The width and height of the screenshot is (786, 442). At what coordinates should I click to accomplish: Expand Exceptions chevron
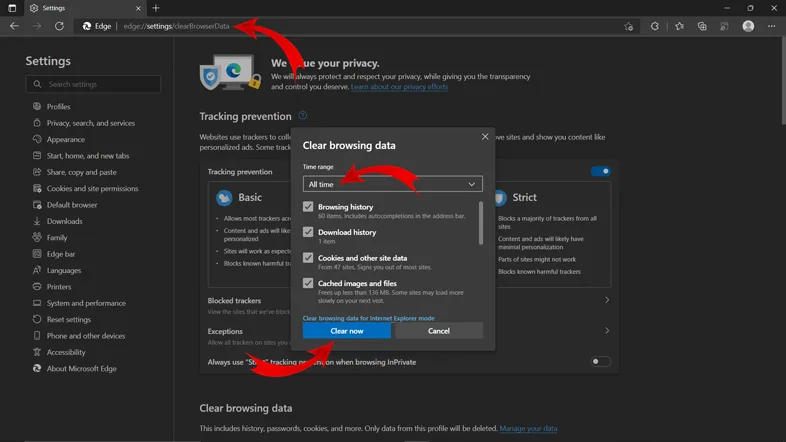click(607, 331)
